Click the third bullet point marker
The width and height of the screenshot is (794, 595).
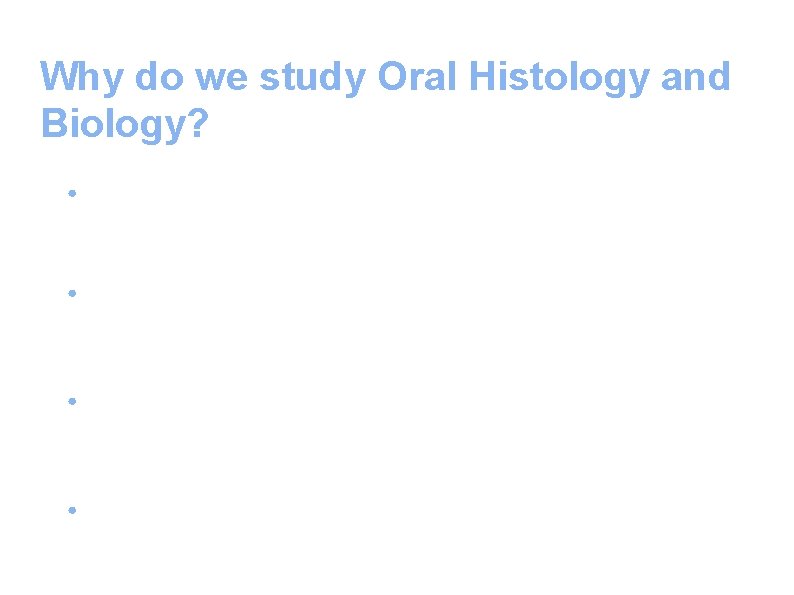[x=73, y=401]
